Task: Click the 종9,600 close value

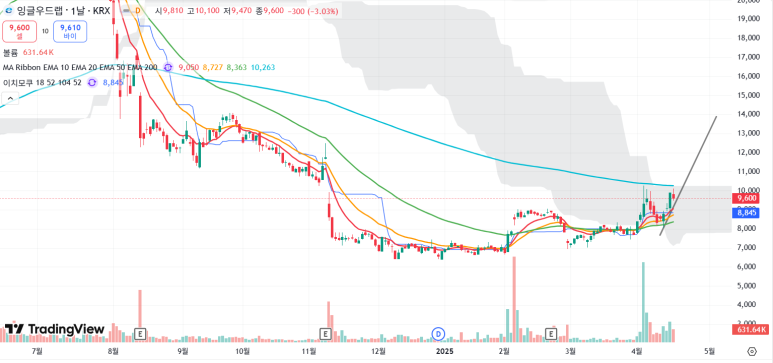Action: (x=268, y=11)
